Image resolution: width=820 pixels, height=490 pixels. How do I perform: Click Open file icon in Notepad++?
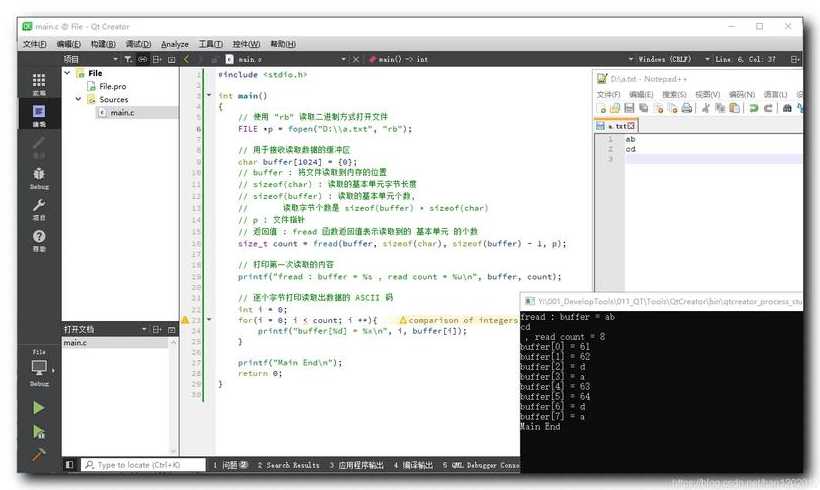click(x=615, y=108)
